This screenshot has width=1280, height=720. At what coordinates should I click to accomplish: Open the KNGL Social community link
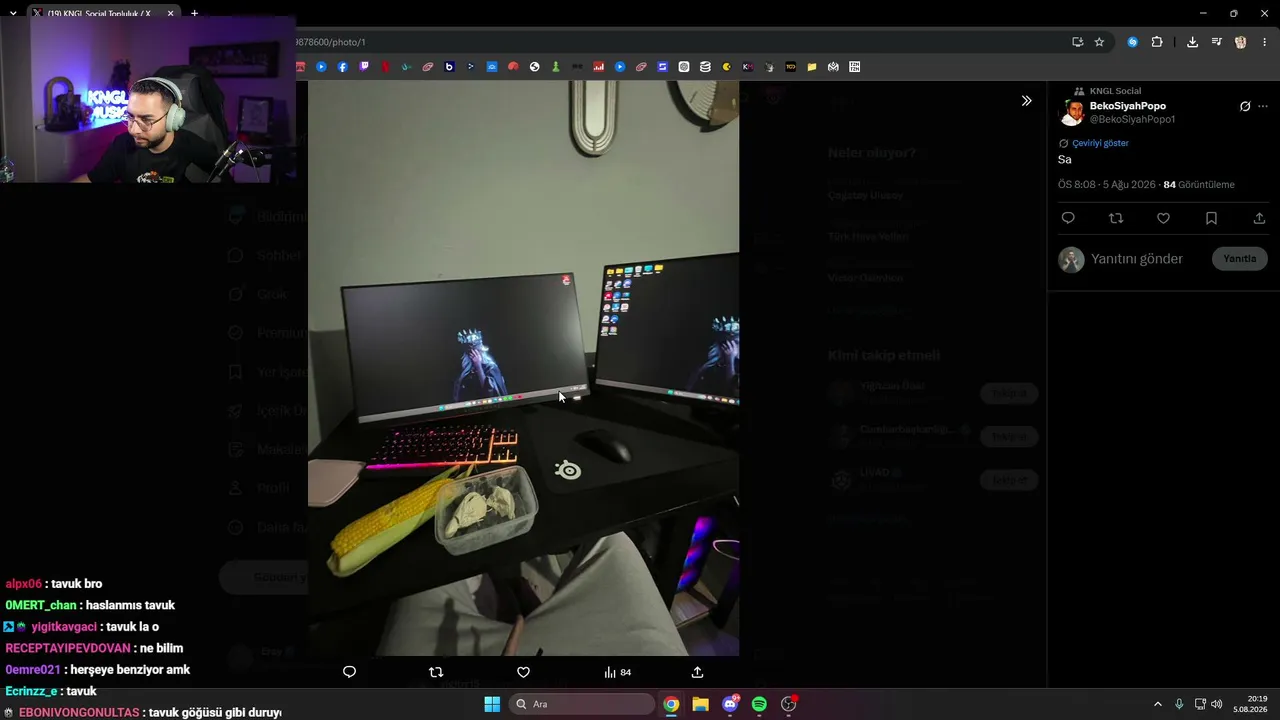(1114, 91)
